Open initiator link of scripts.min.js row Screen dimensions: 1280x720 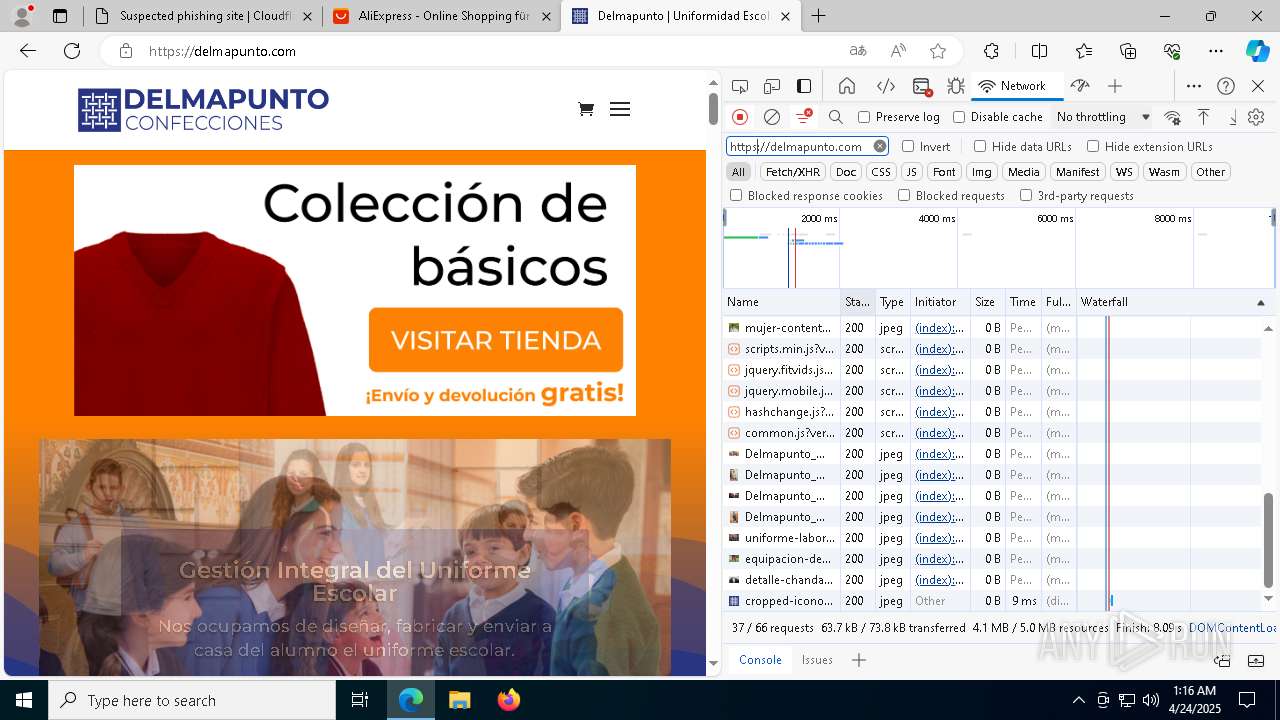939,349
